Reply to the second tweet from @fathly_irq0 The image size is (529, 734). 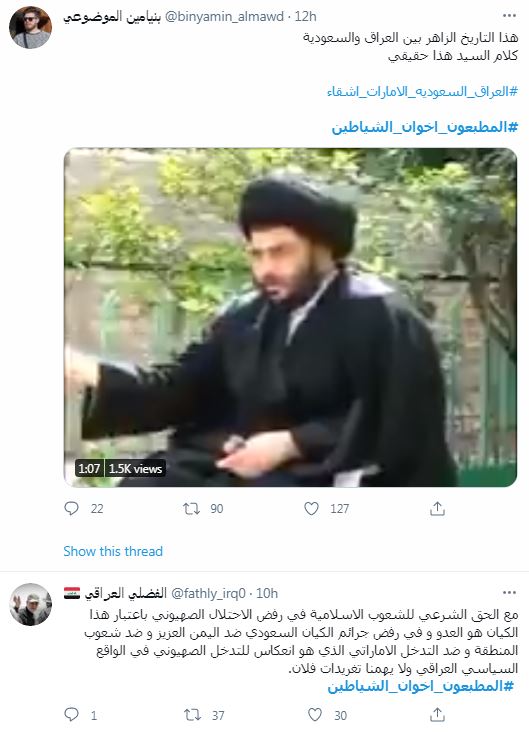click(71, 714)
